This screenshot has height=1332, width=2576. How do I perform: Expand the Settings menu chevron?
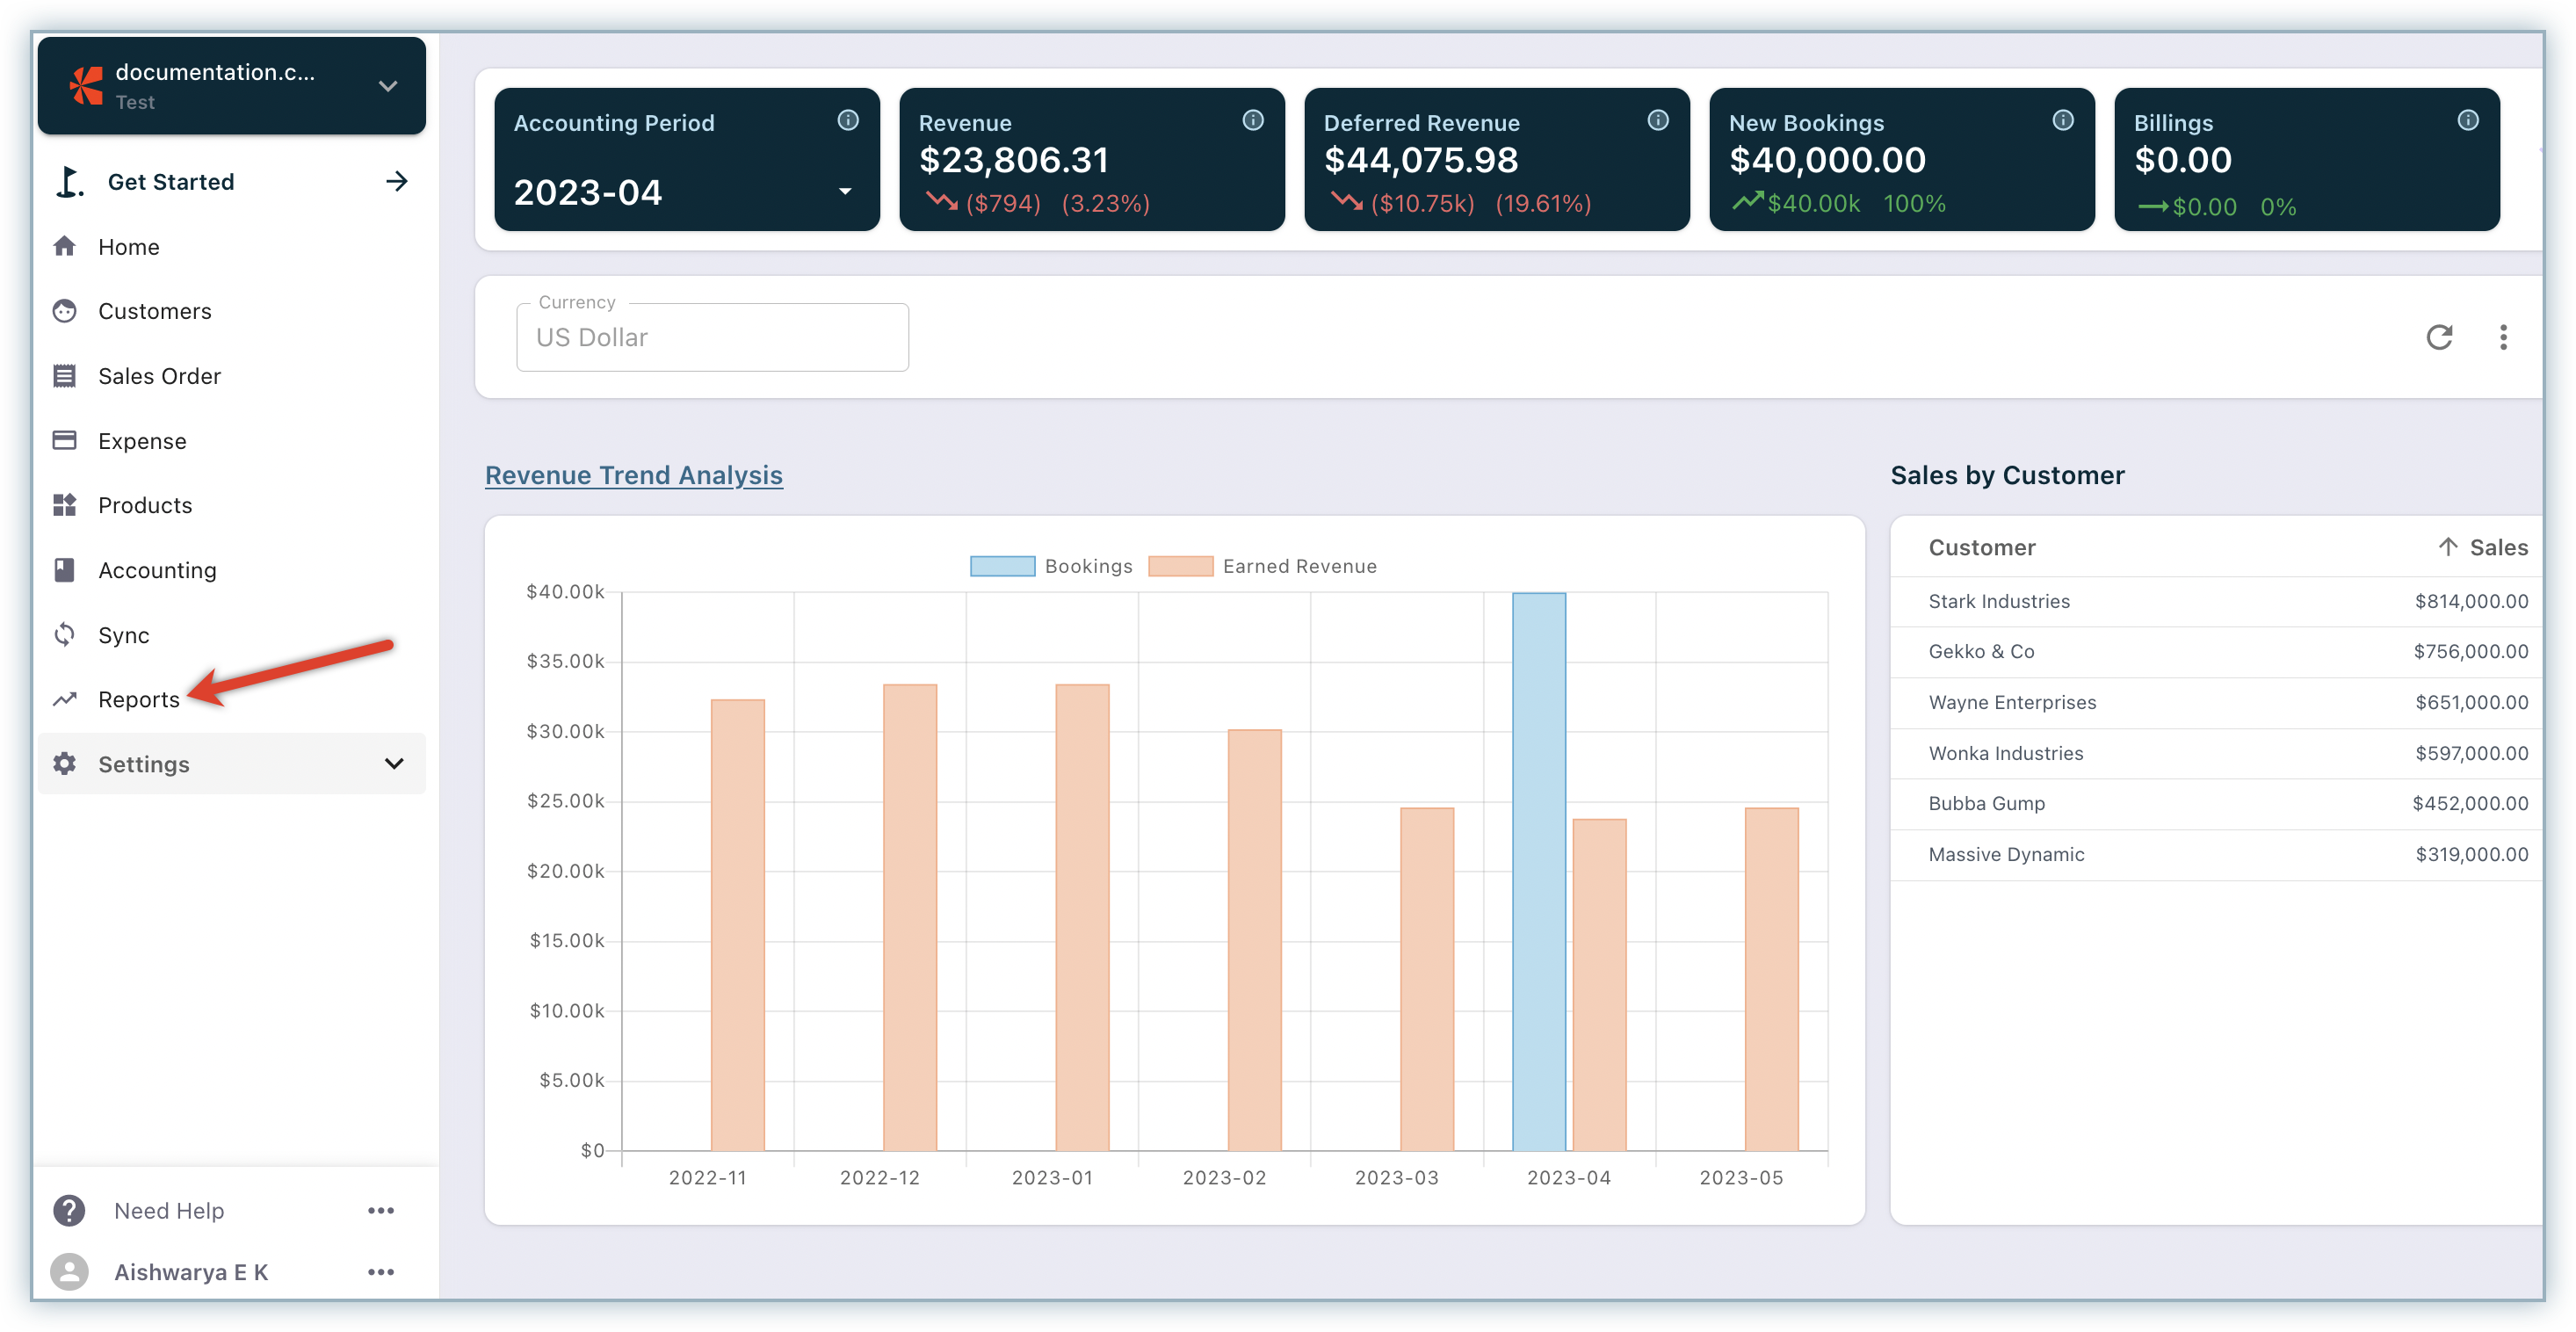(394, 764)
